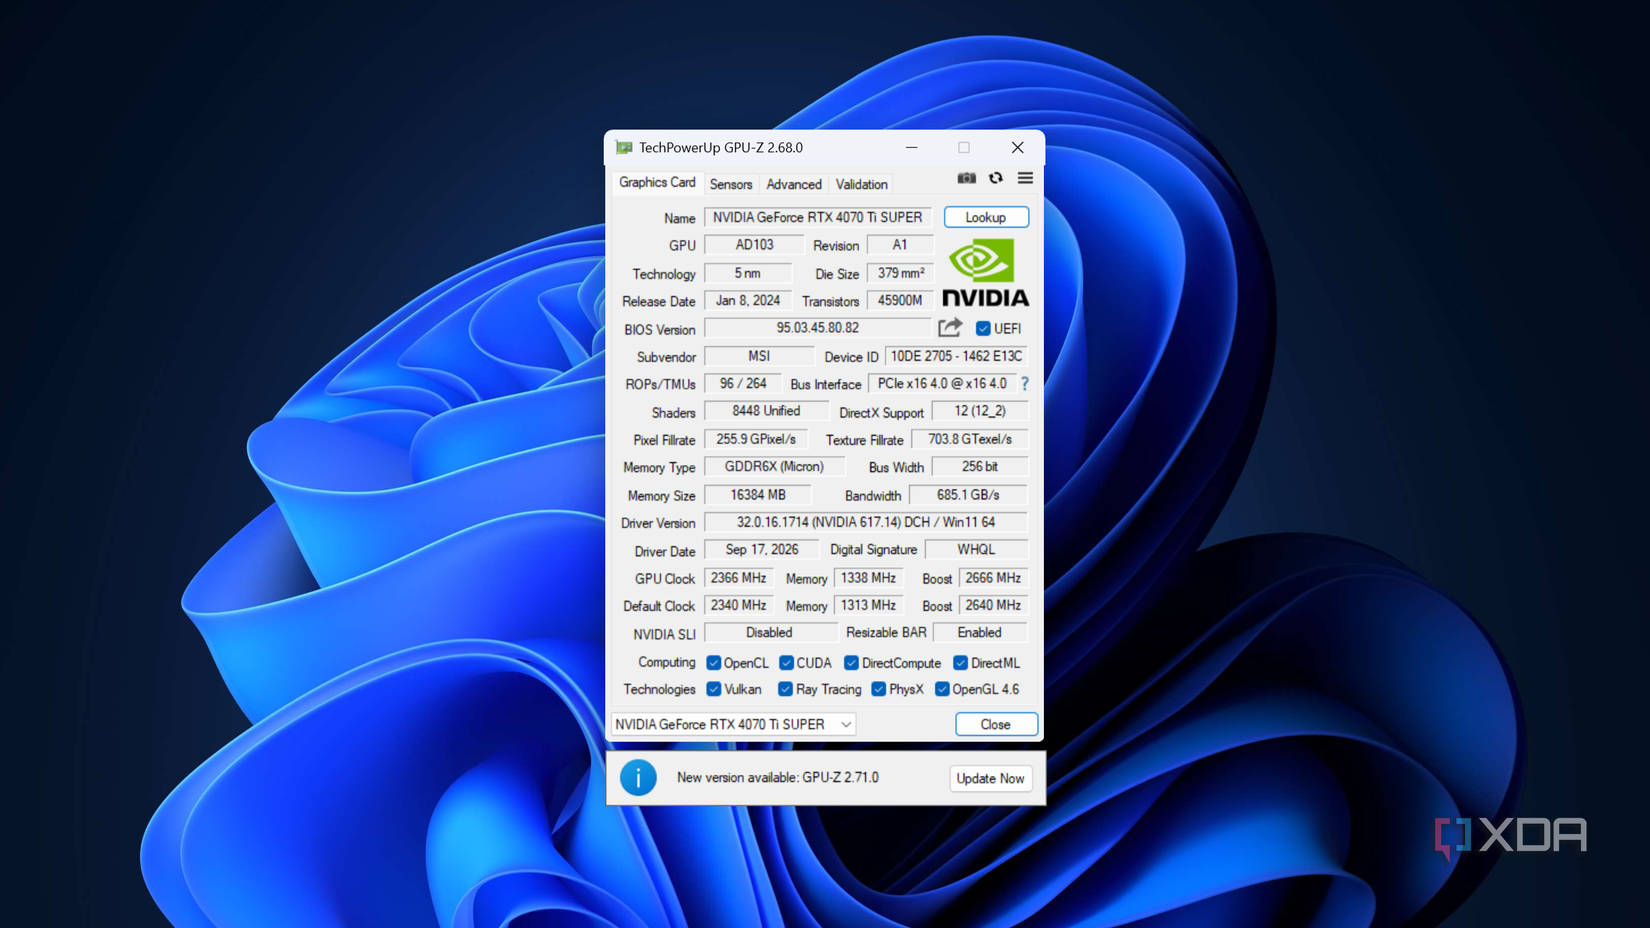Click the blue info icon in update banner
Image resolution: width=1650 pixels, height=928 pixels.
[638, 778]
